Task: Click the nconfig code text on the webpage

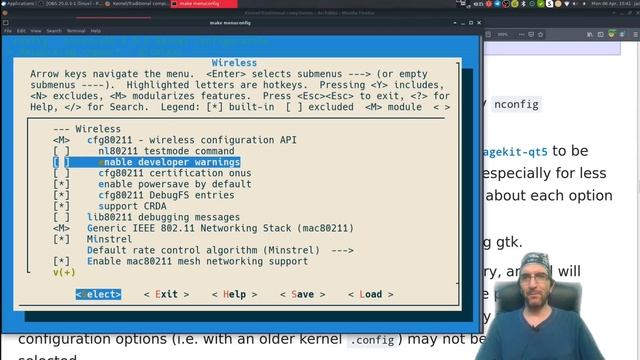Action: [516, 104]
